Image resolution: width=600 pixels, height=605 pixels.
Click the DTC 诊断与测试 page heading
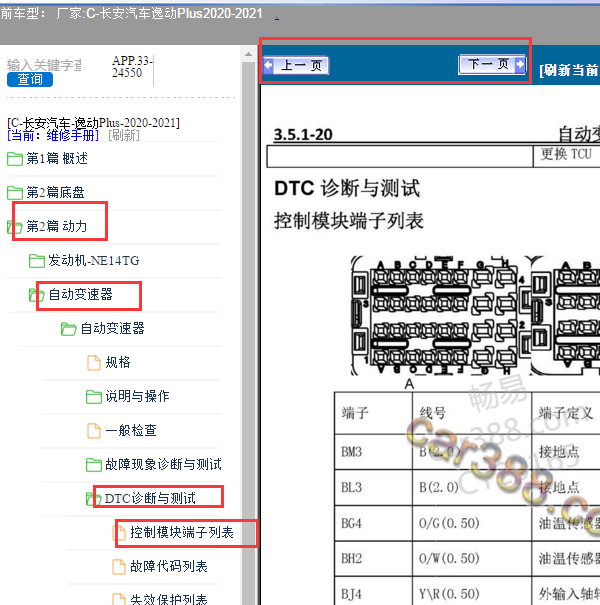pos(347,188)
